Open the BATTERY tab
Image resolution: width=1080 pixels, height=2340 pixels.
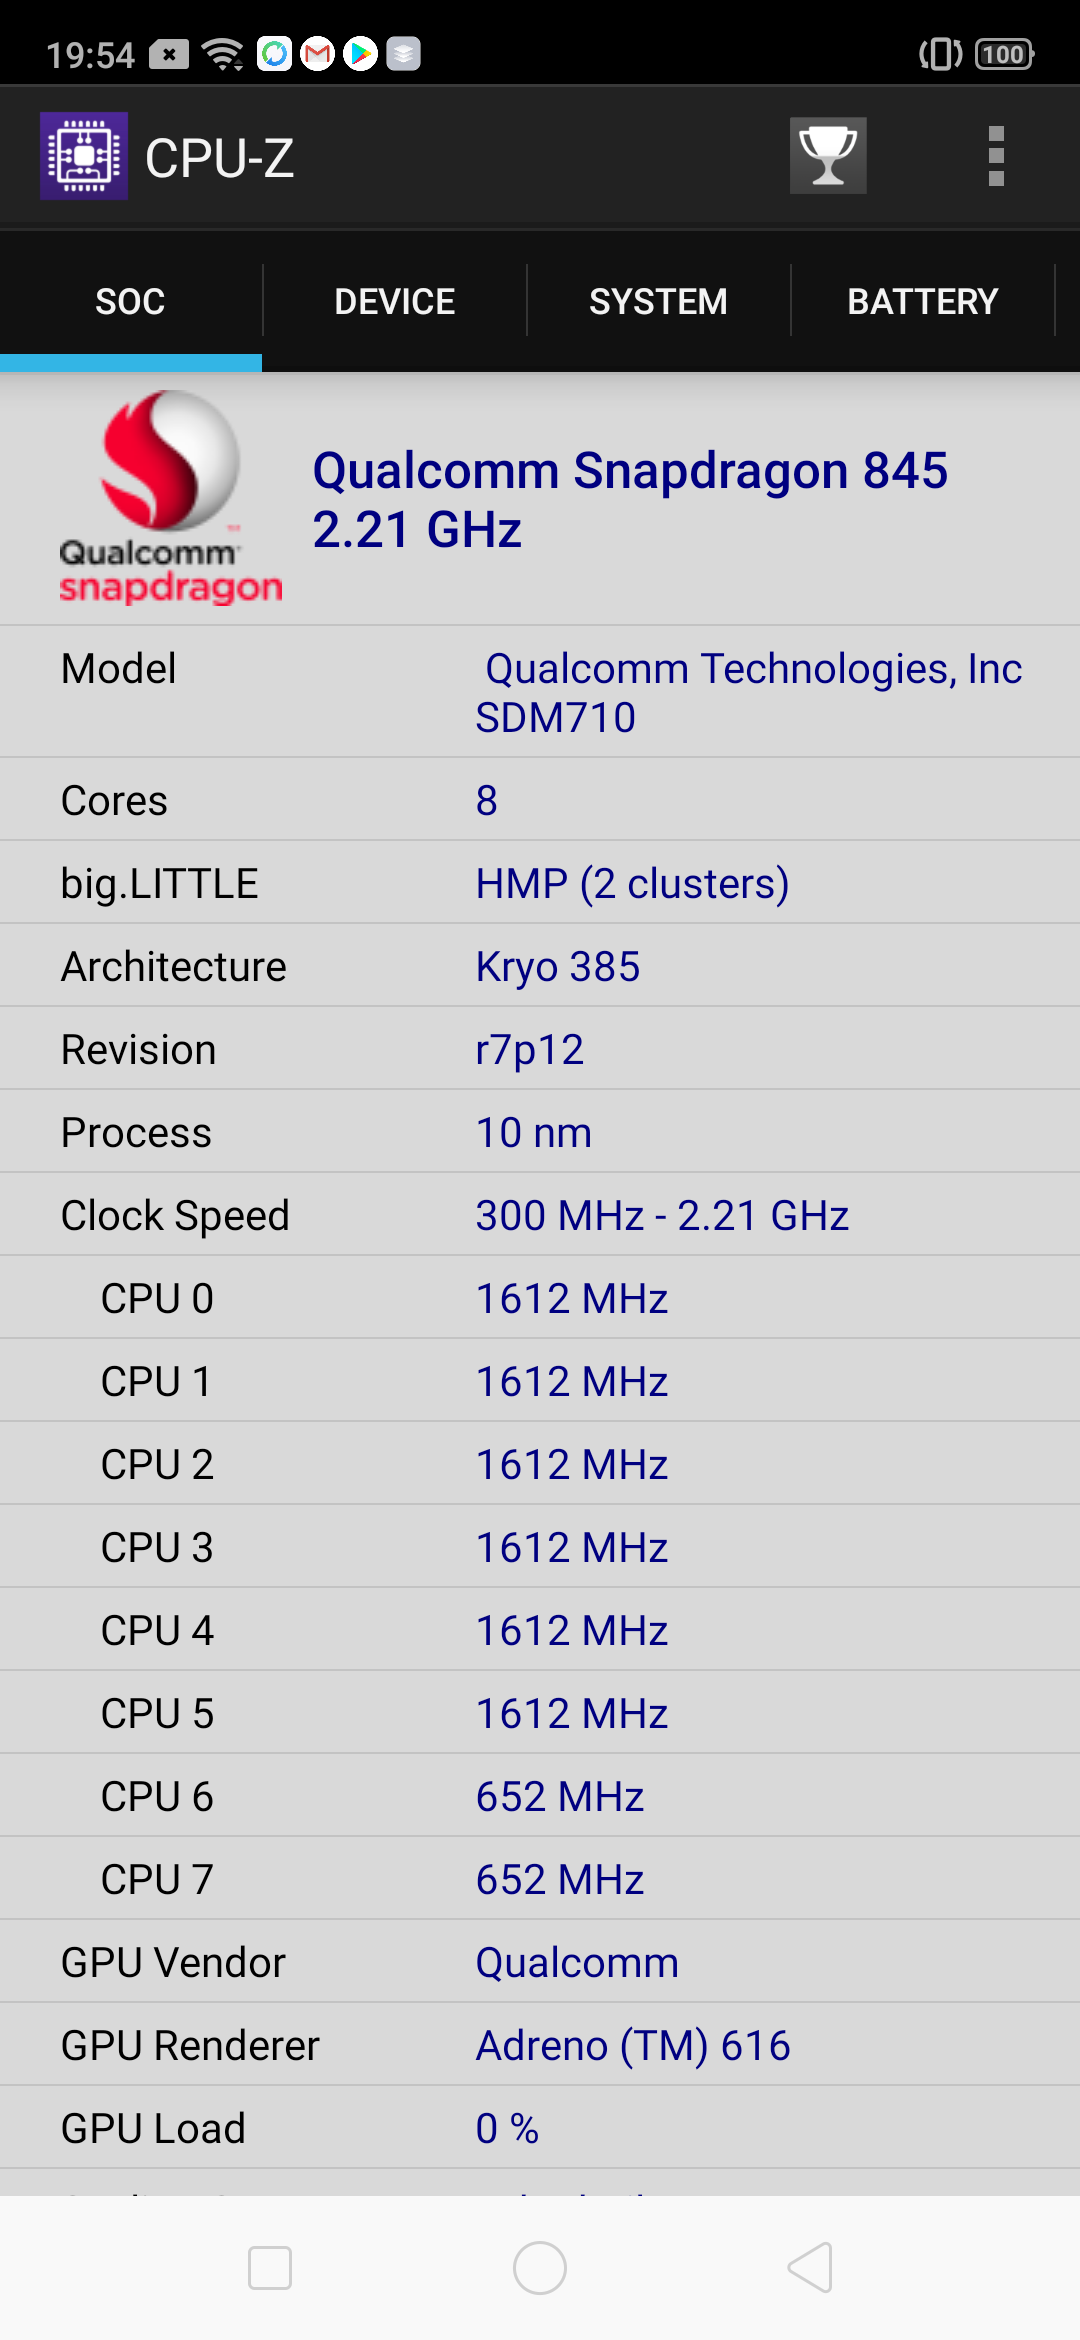(922, 301)
